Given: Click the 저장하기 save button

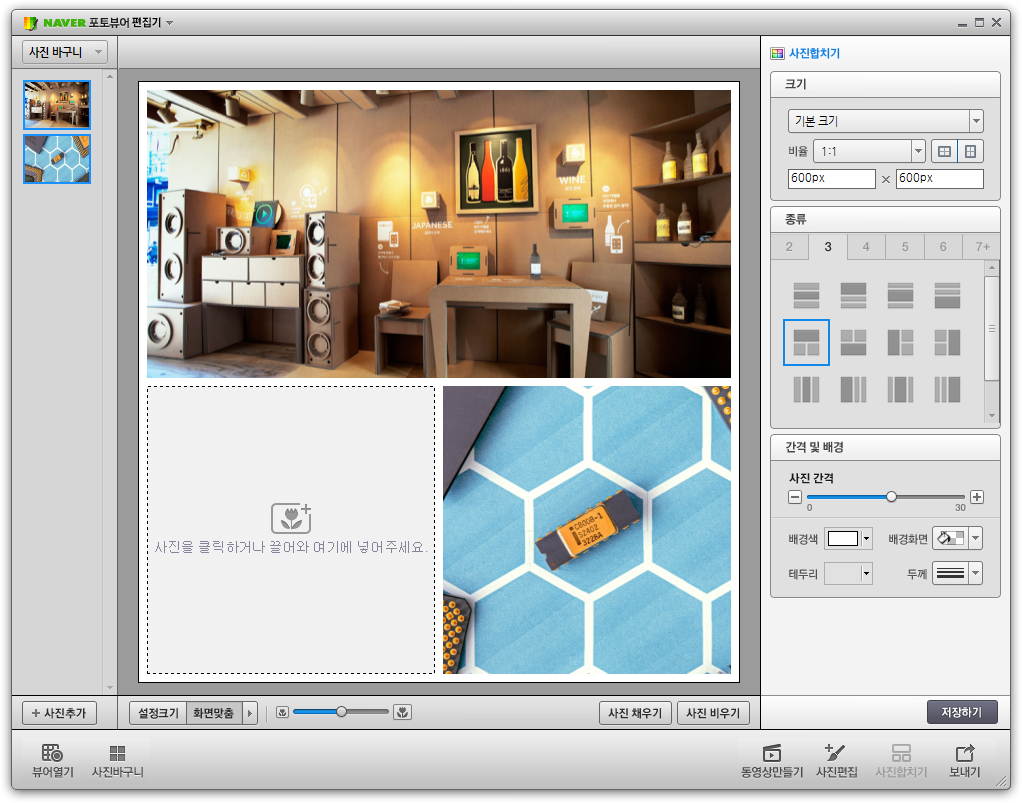Looking at the screenshot, I should (x=962, y=712).
